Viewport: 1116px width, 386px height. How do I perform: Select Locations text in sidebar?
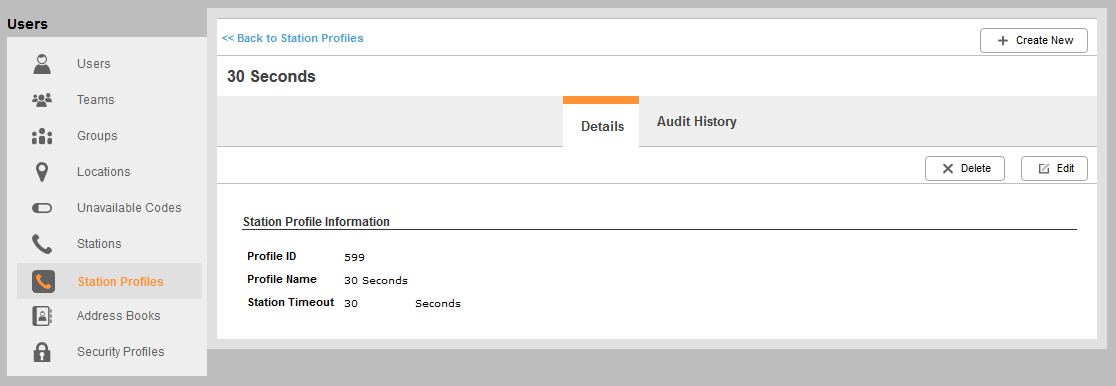click(x=104, y=172)
